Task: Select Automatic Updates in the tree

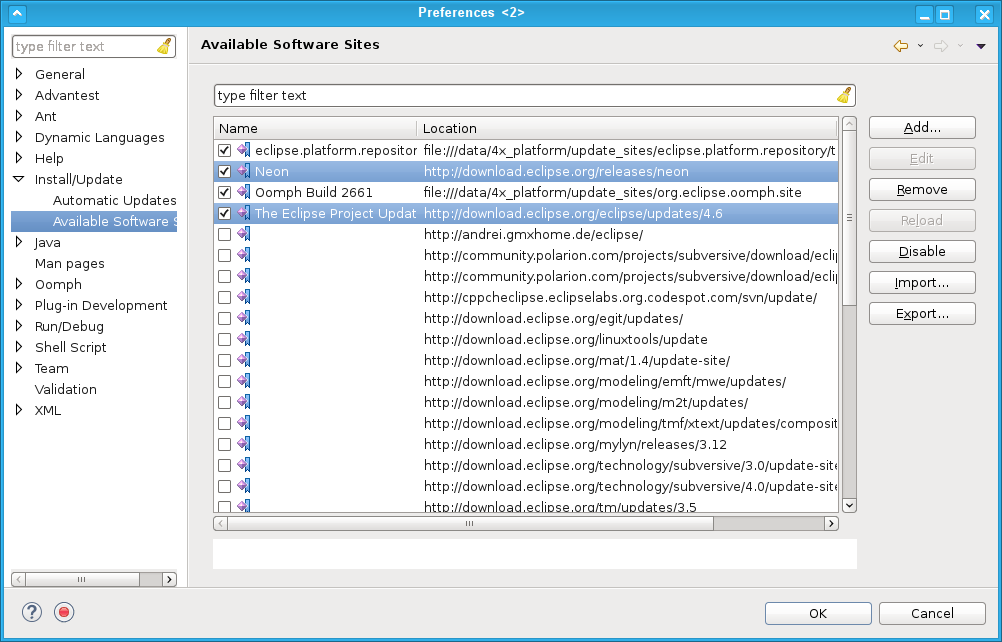Action: click(x=114, y=201)
